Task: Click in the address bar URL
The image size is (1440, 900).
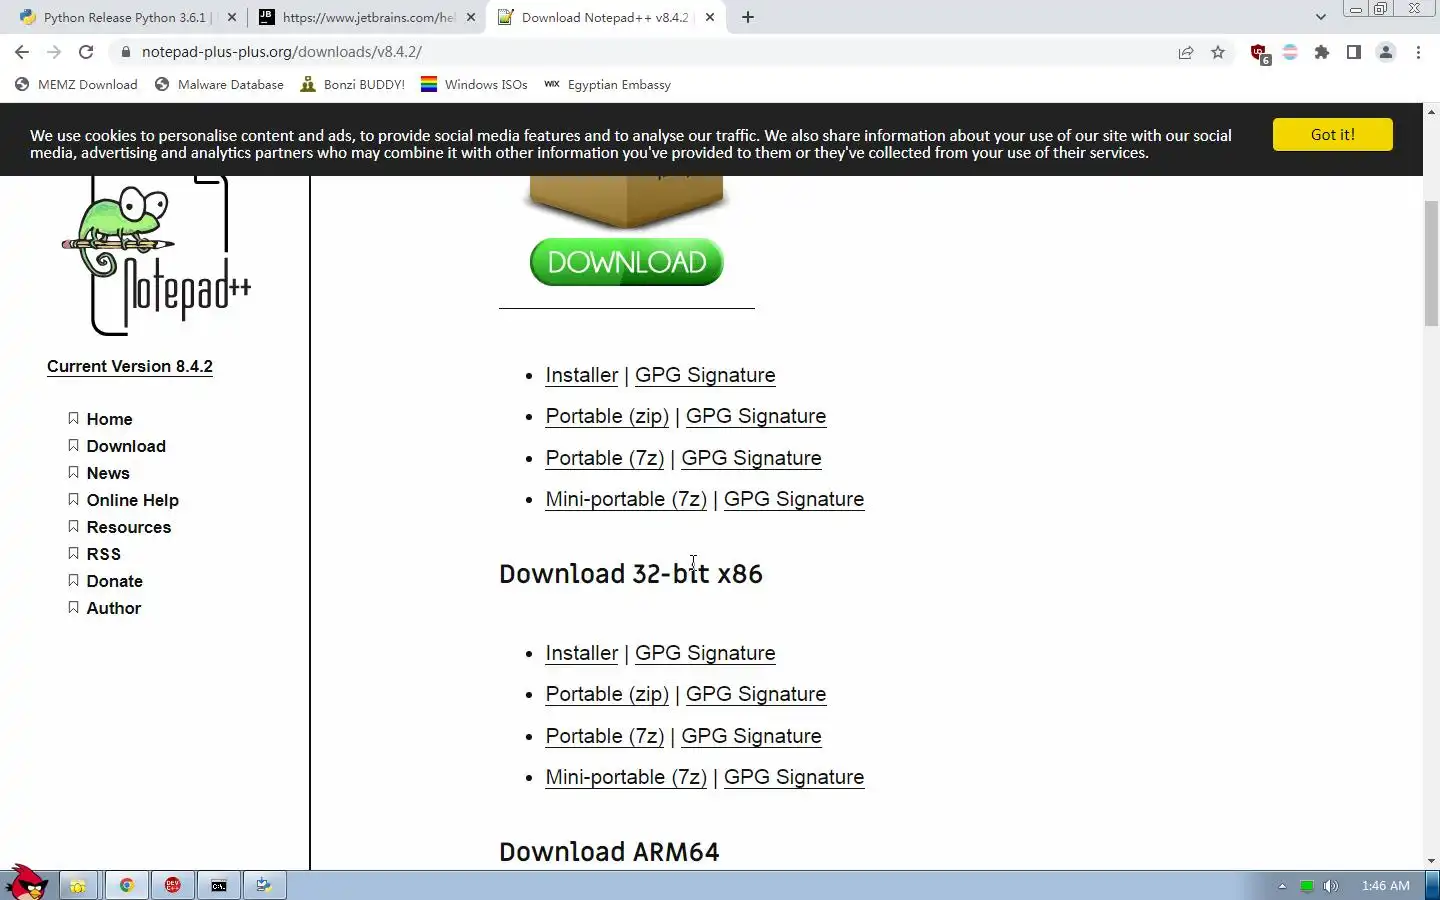Action: coord(282,52)
